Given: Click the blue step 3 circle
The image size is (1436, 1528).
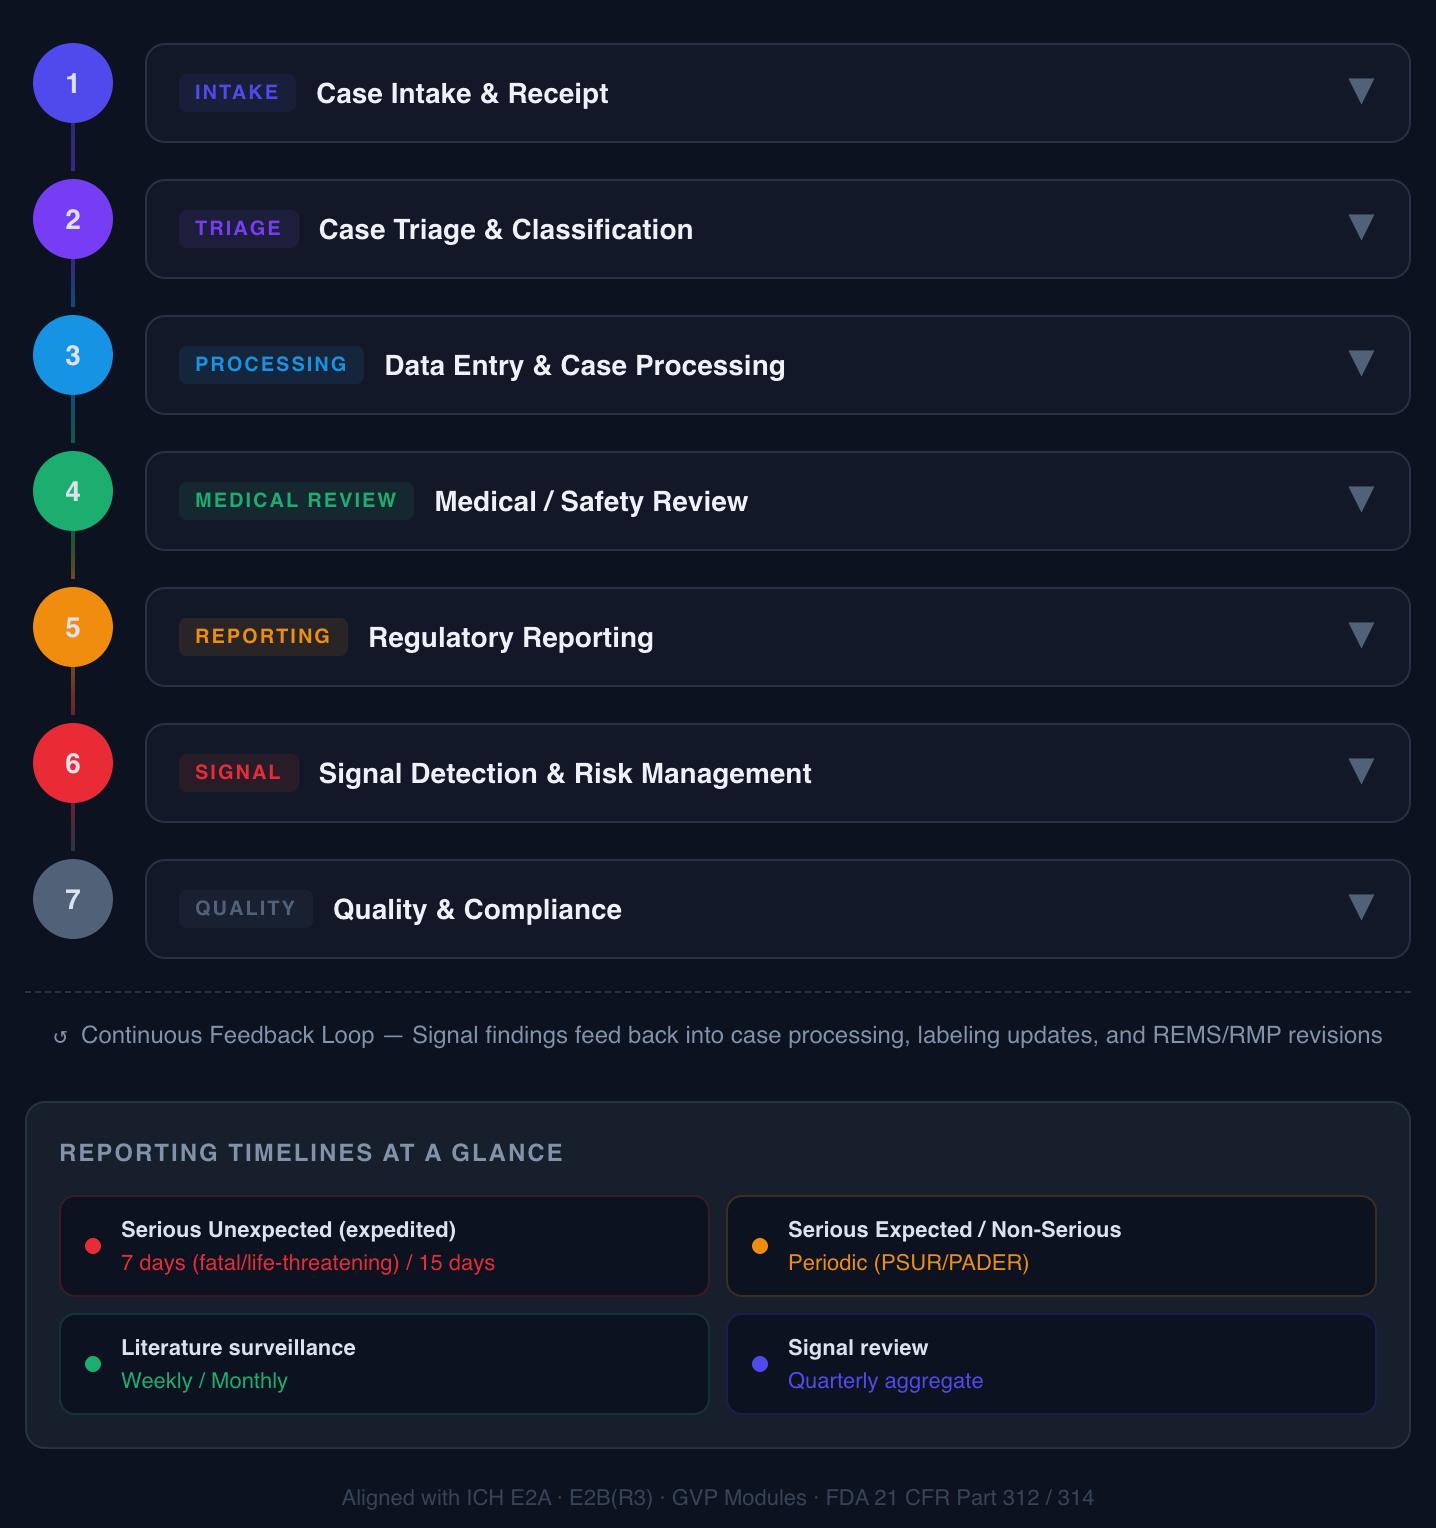Looking at the screenshot, I should click(73, 355).
